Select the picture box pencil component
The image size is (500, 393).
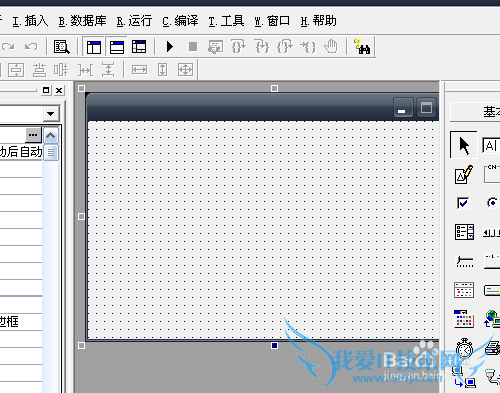point(464,174)
